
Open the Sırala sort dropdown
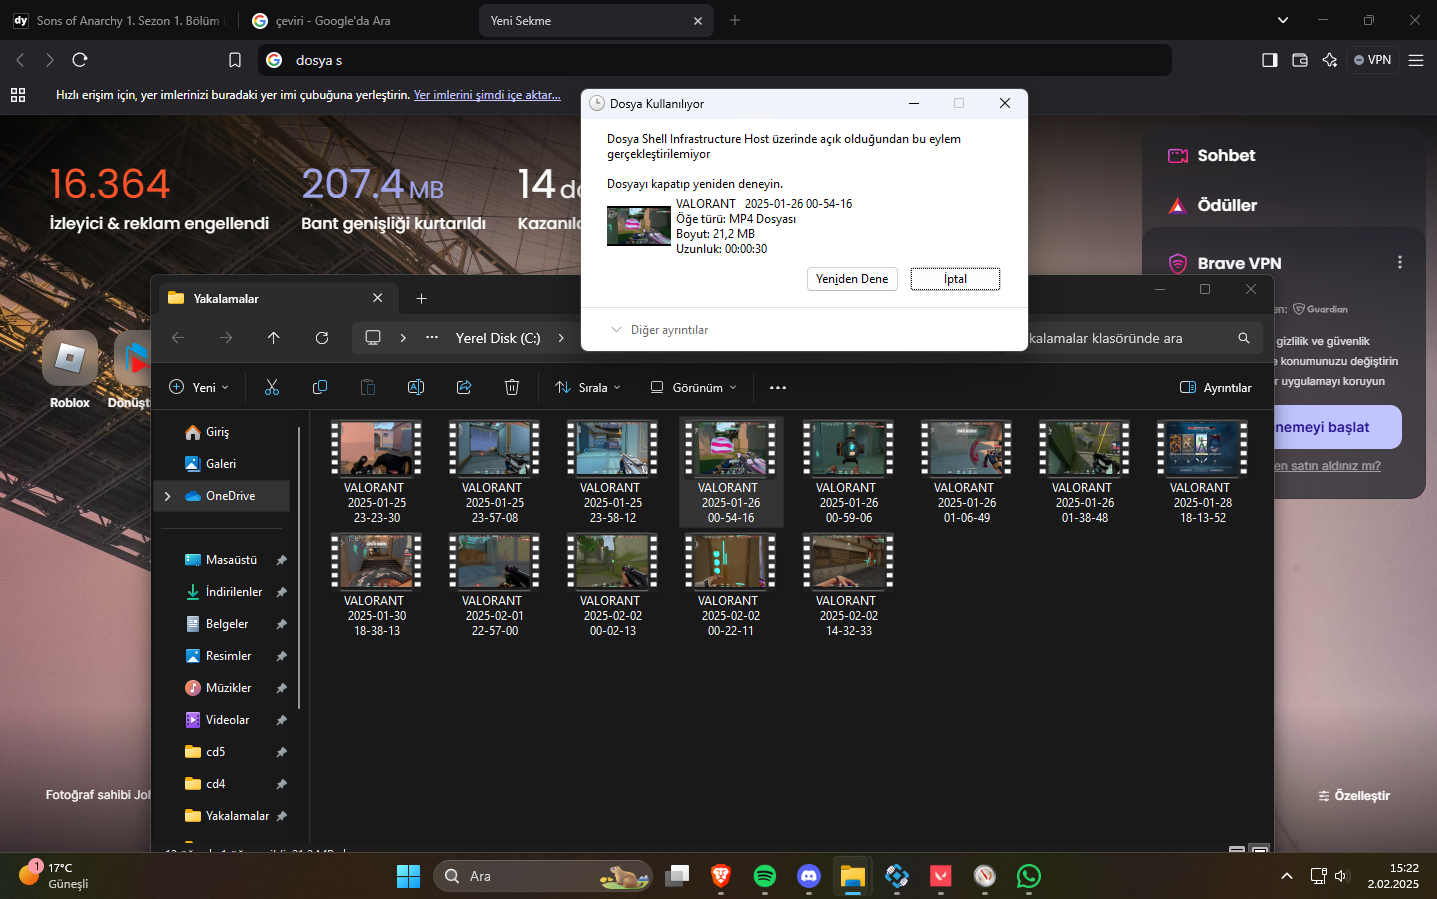coord(588,387)
